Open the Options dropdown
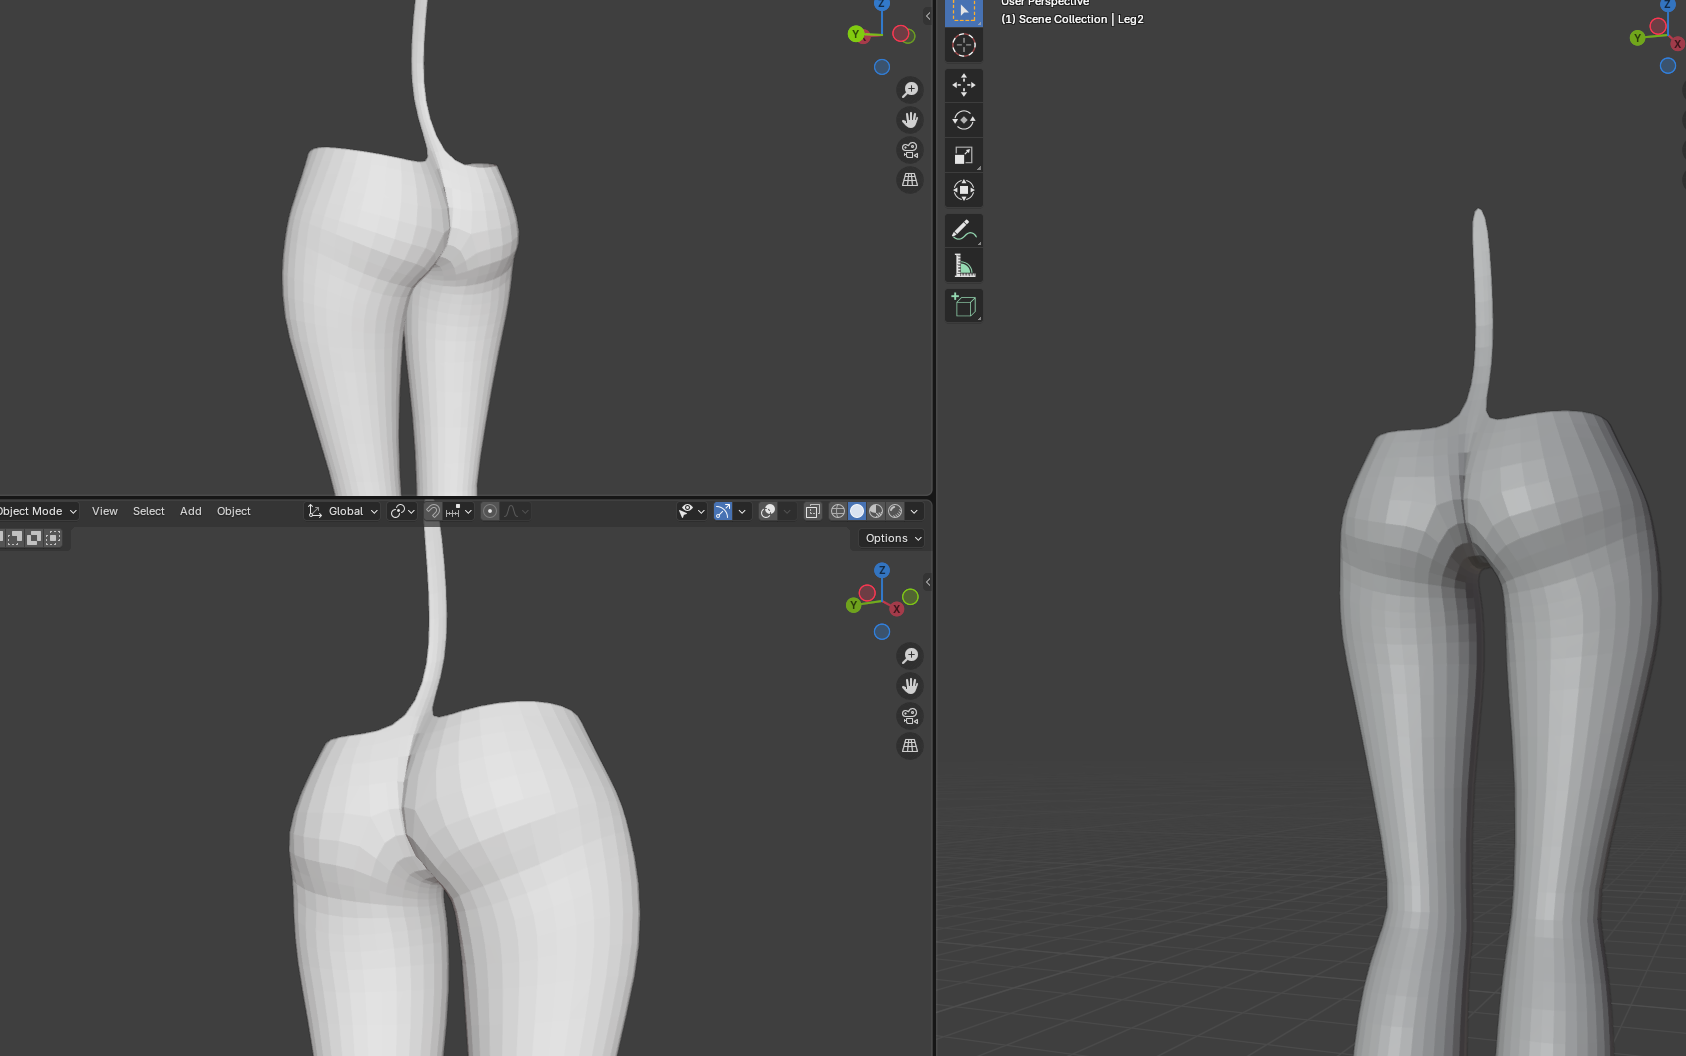The image size is (1686, 1056). click(x=892, y=538)
